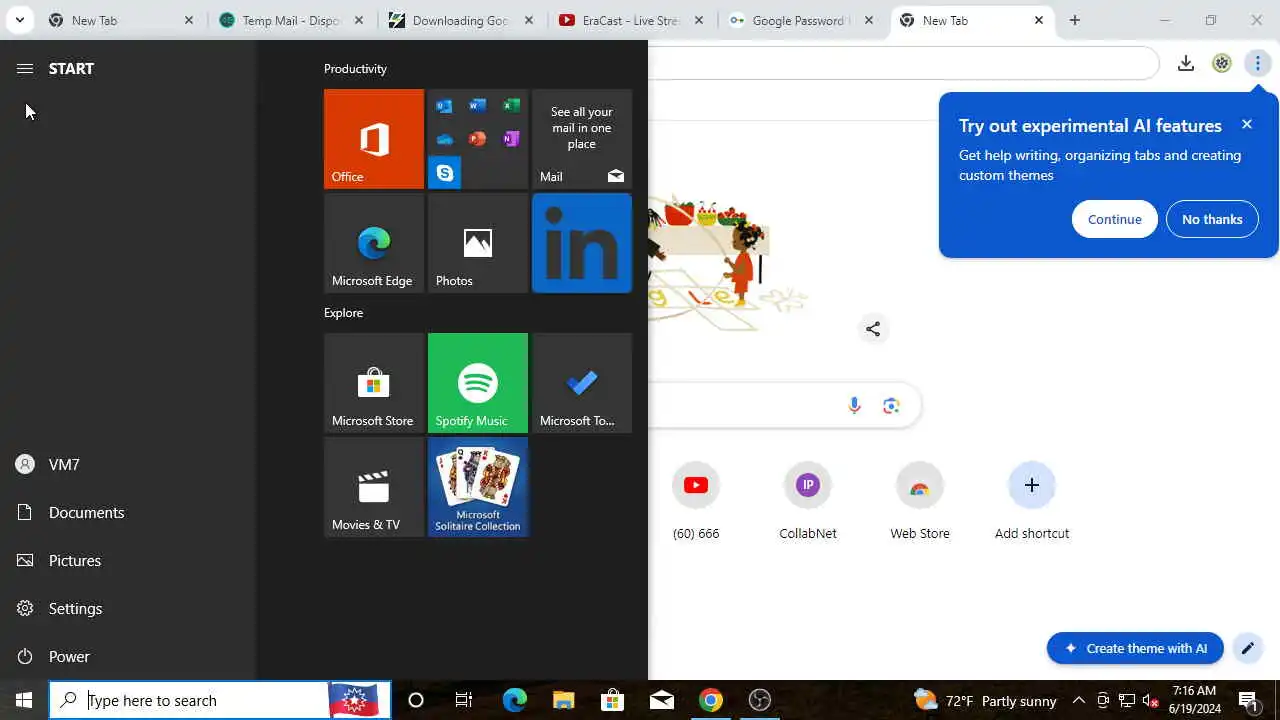This screenshot has width=1280, height=720.
Task: Open Microsoft Store from taskbar
Action: pos(612,700)
